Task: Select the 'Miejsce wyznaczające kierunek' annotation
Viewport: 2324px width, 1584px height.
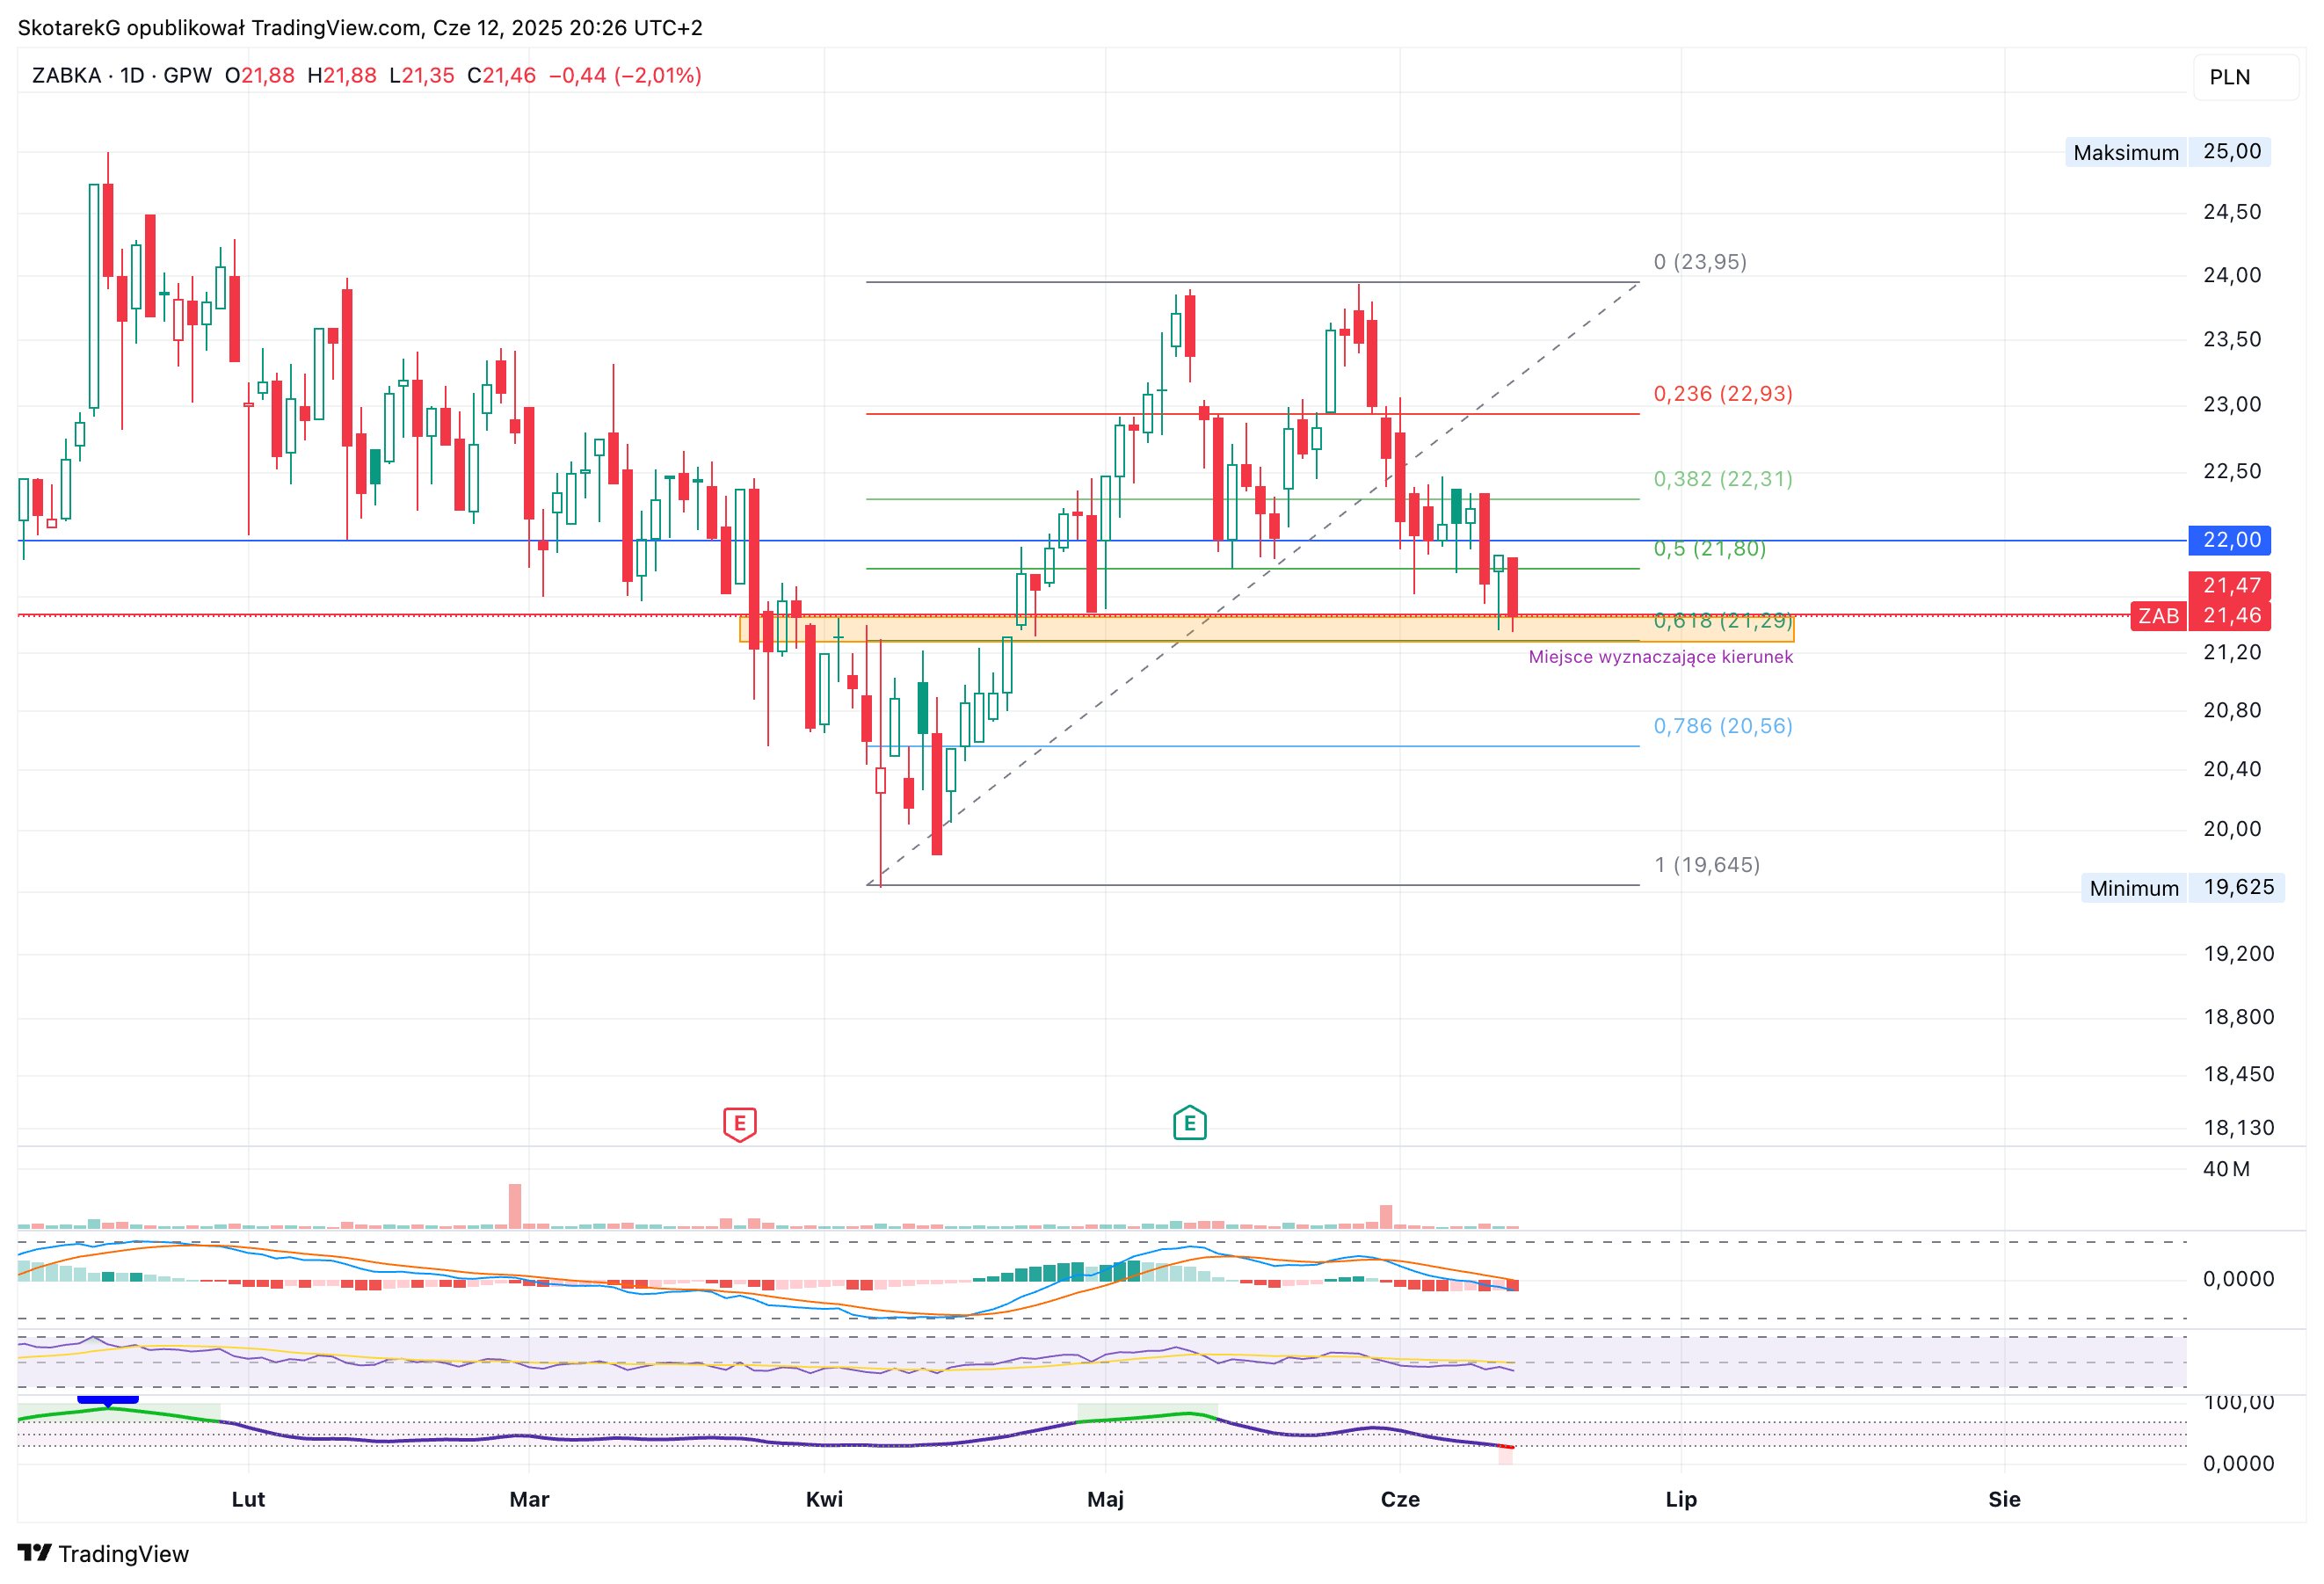Action: pyautogui.click(x=1660, y=657)
